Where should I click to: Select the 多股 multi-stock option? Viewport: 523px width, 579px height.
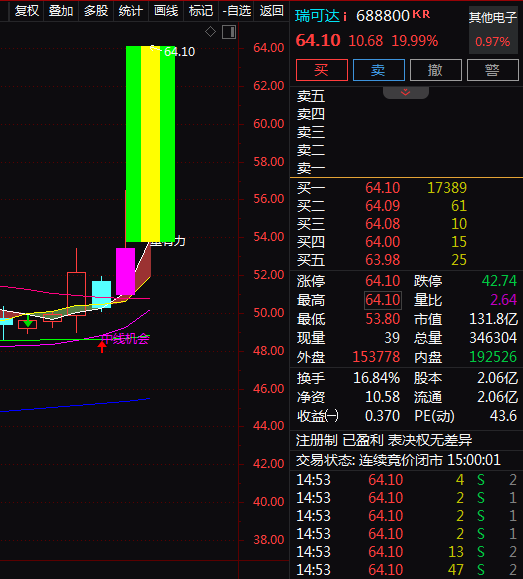96,11
